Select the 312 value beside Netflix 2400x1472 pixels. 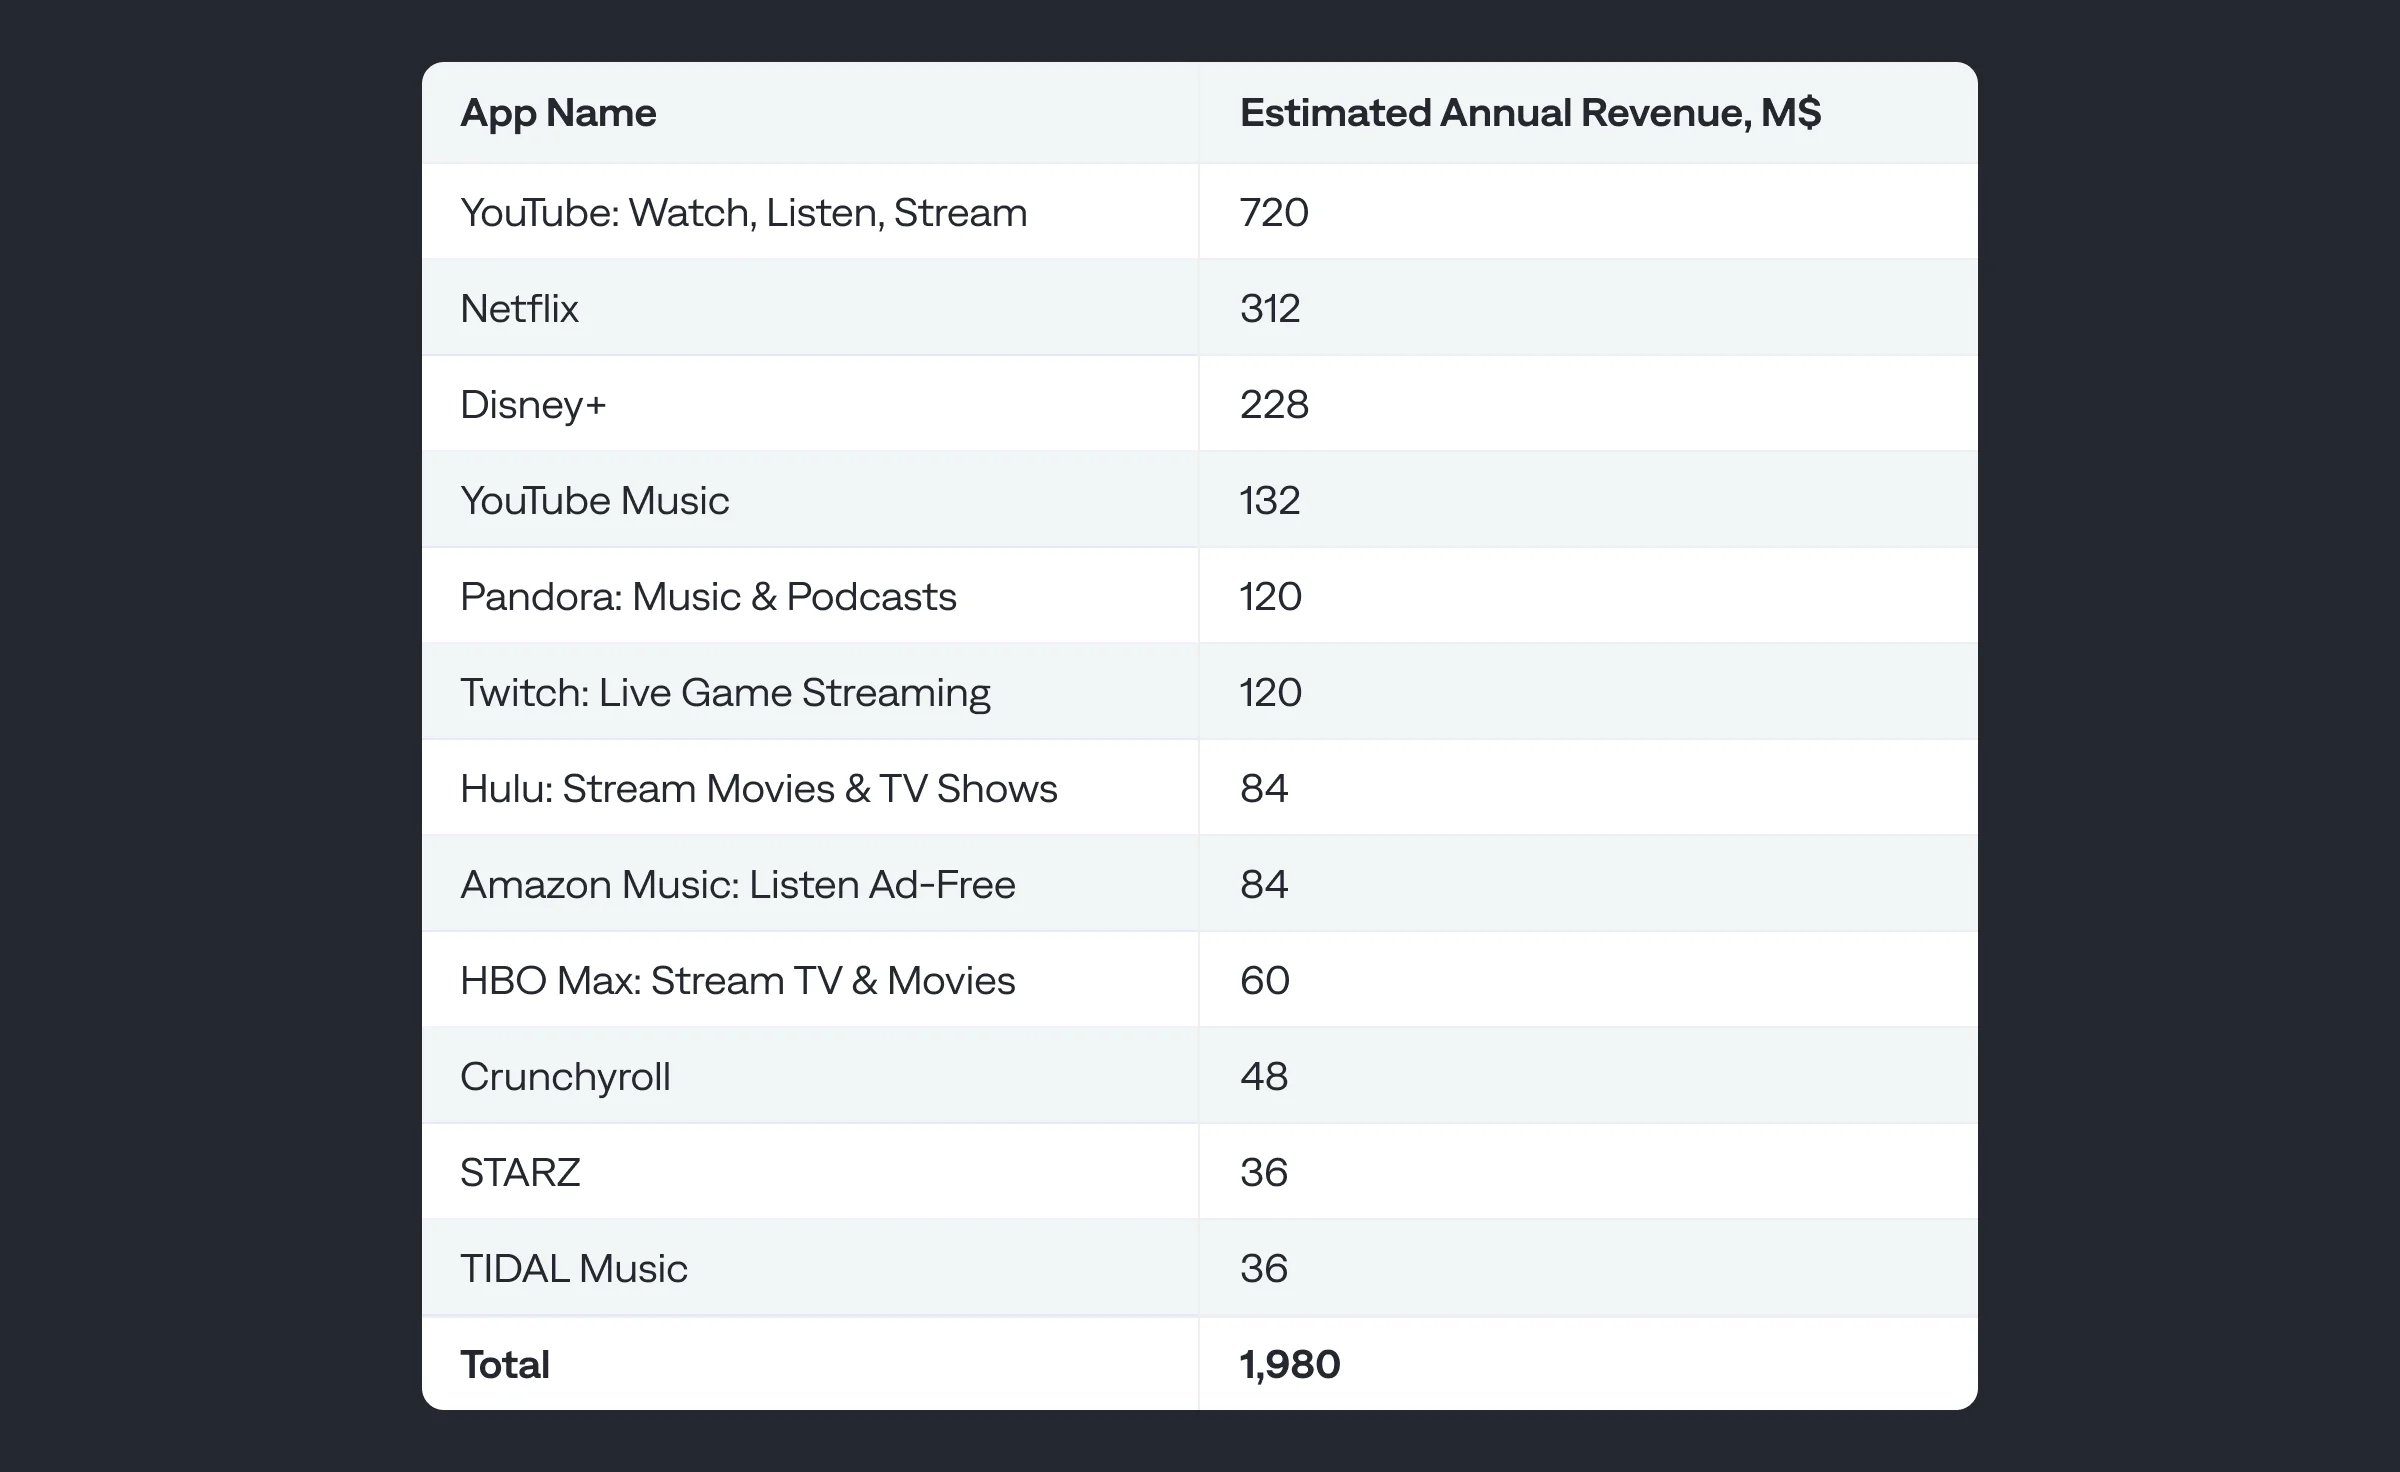coord(1269,308)
